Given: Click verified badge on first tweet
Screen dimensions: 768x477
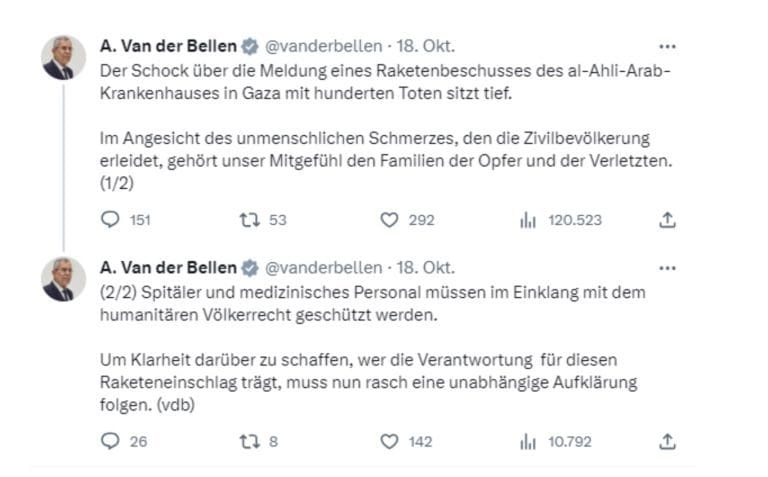Looking at the screenshot, I should pyautogui.click(x=250, y=47).
